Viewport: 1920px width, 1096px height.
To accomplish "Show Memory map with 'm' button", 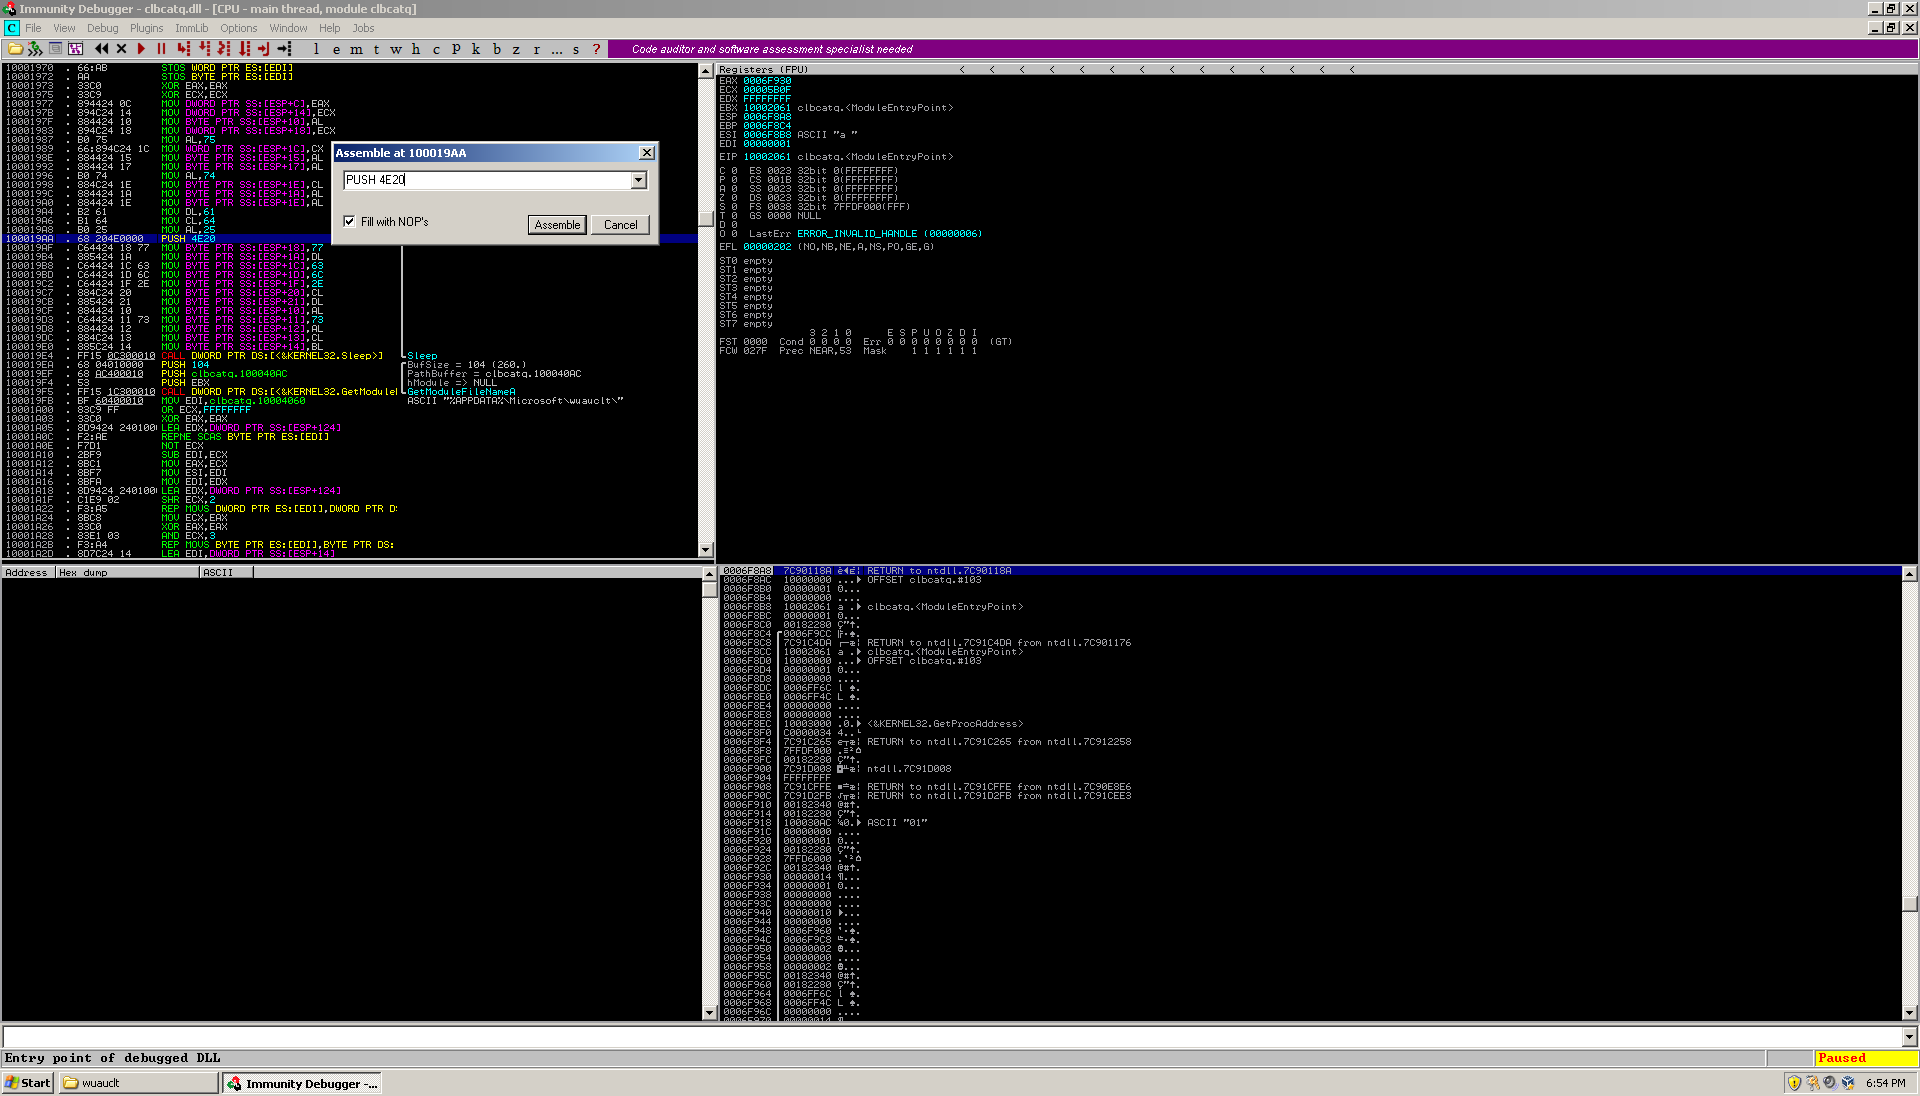I will point(356,49).
